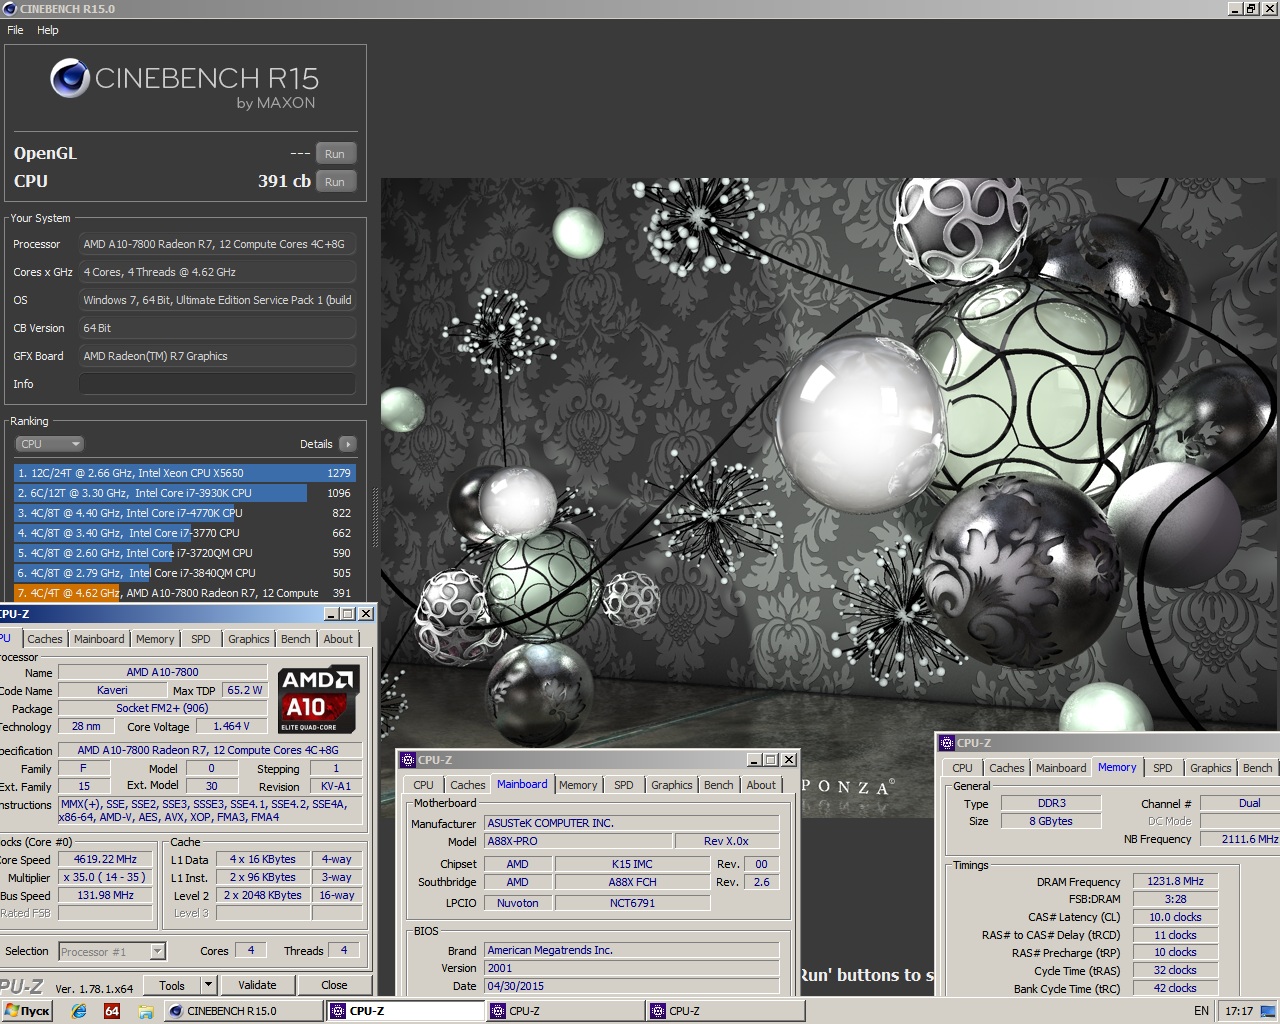The image size is (1280, 1024).
Task: Click the DRAM Frequency 1231.8 MHz value
Action: [1175, 881]
